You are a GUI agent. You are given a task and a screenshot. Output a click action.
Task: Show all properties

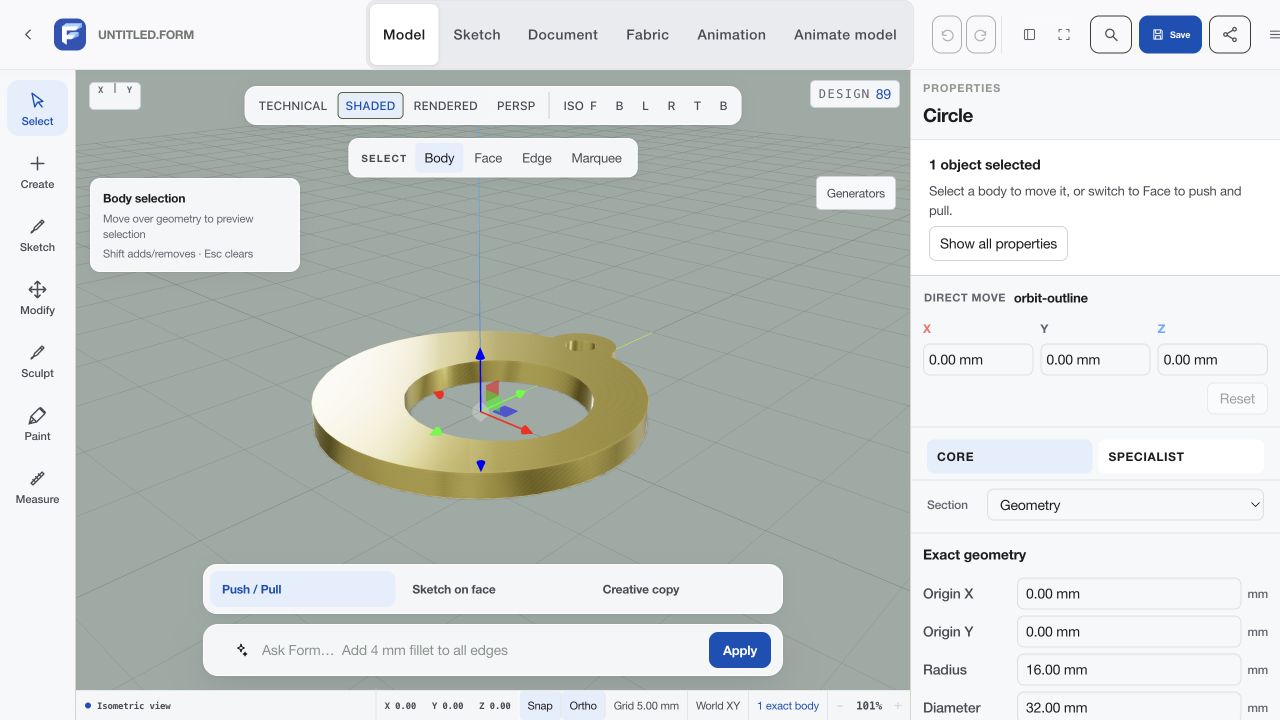998,244
